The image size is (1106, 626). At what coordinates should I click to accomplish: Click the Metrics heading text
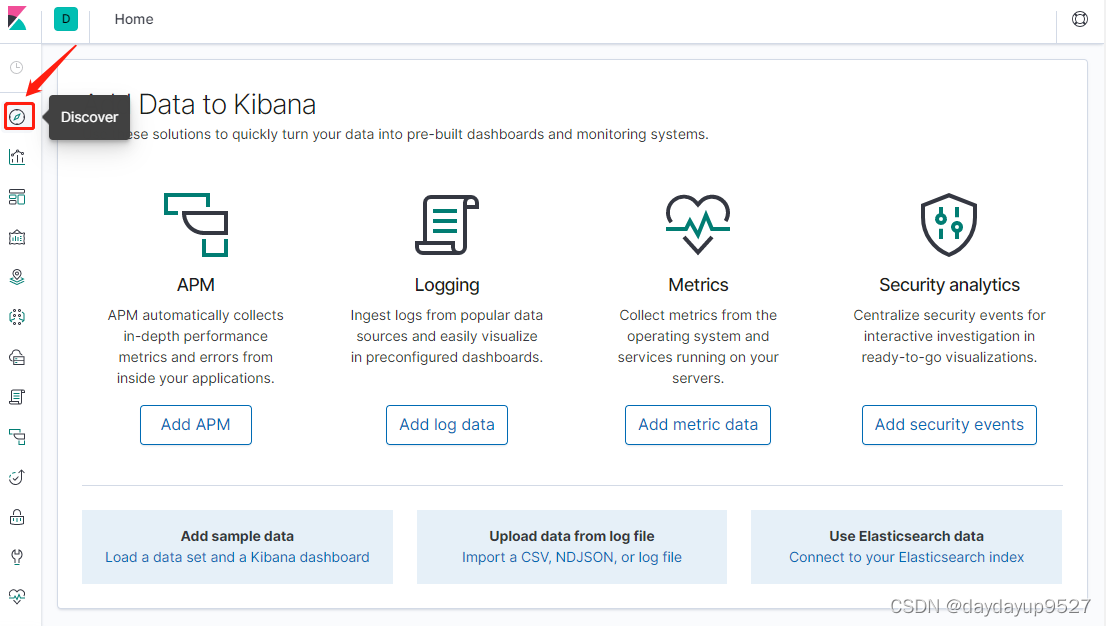698,285
